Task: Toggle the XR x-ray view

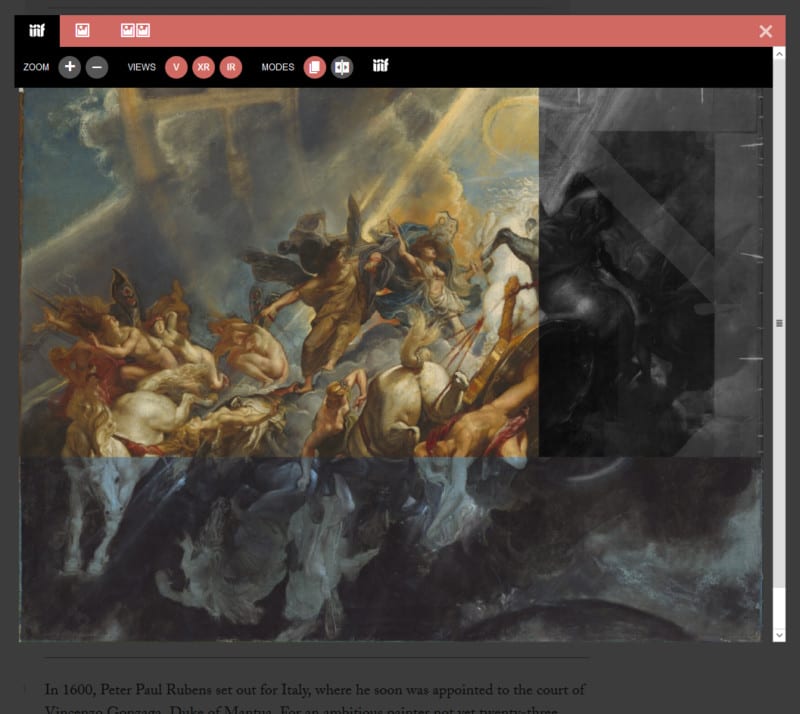Action: click(203, 67)
